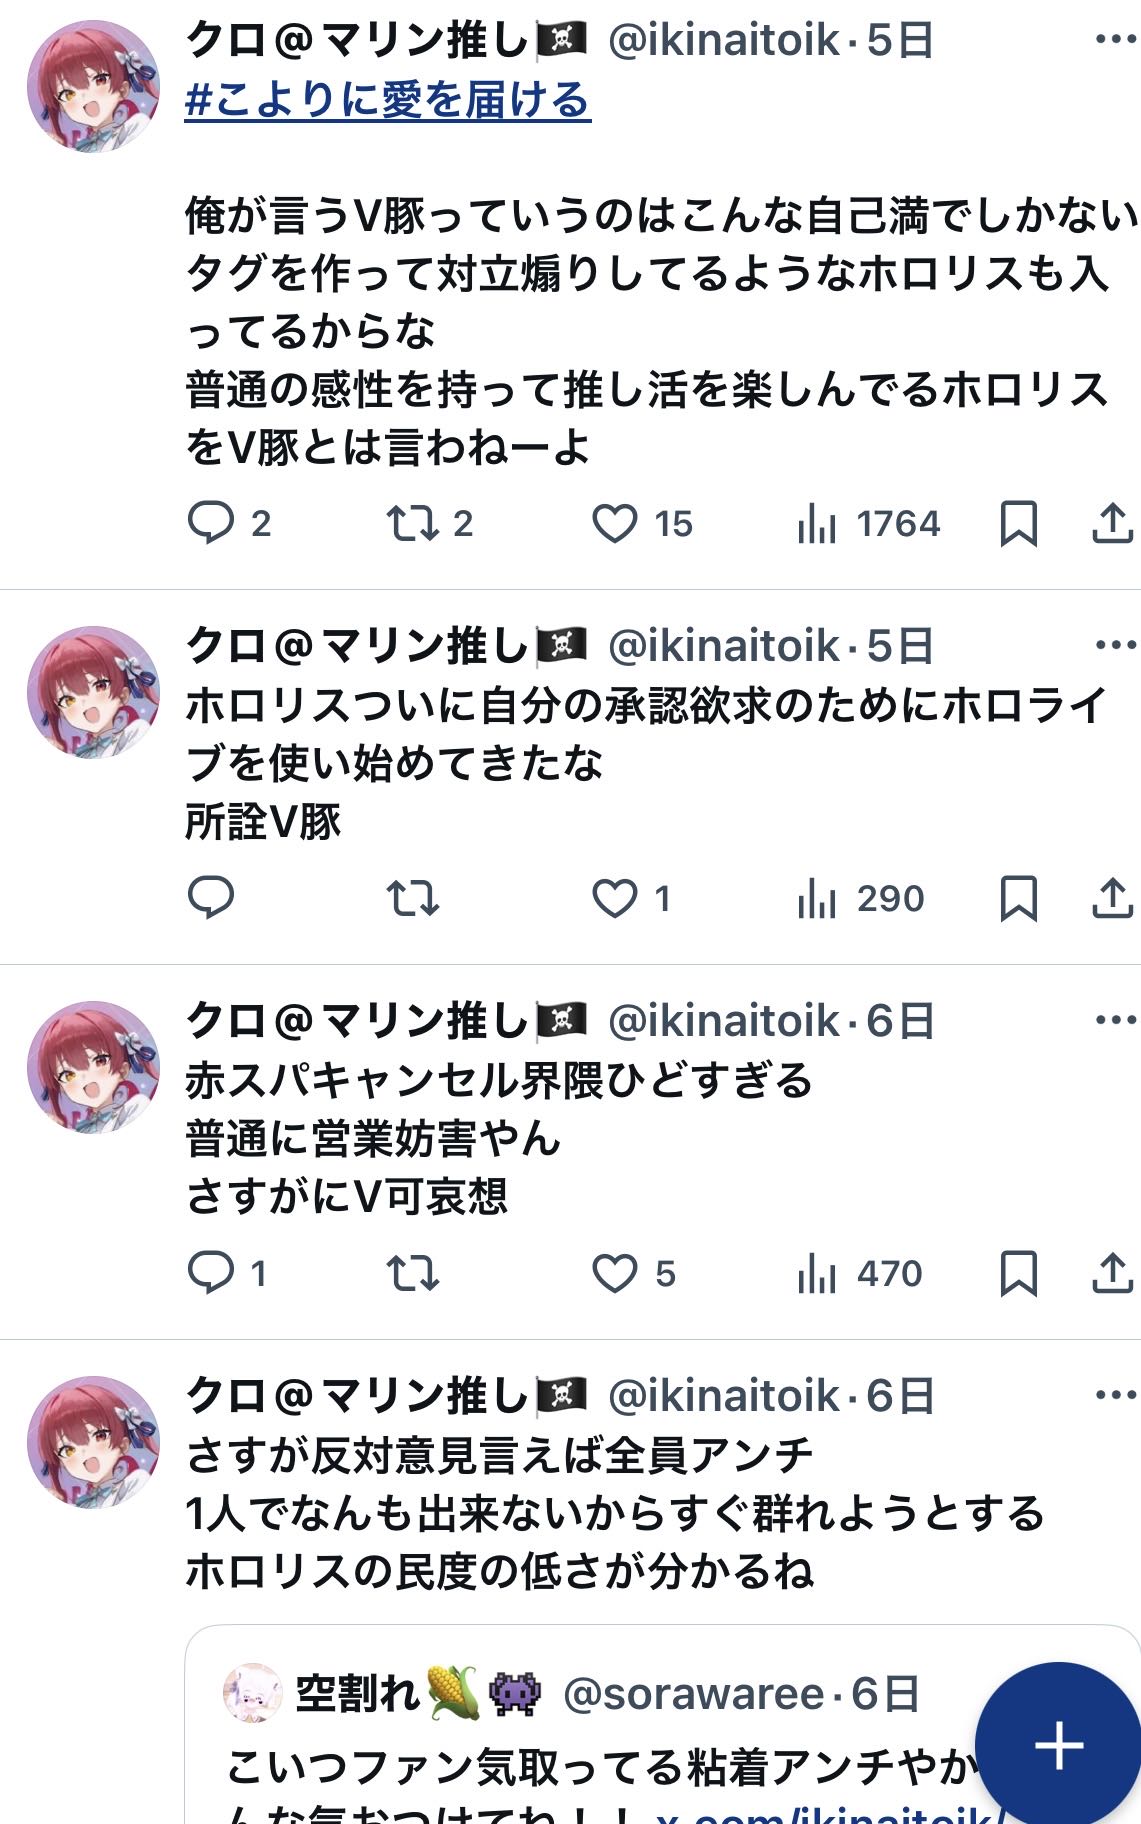Share the 赤スパキャンセル界隈 tweet
The width and height of the screenshot is (1141, 1824).
point(1111,1273)
